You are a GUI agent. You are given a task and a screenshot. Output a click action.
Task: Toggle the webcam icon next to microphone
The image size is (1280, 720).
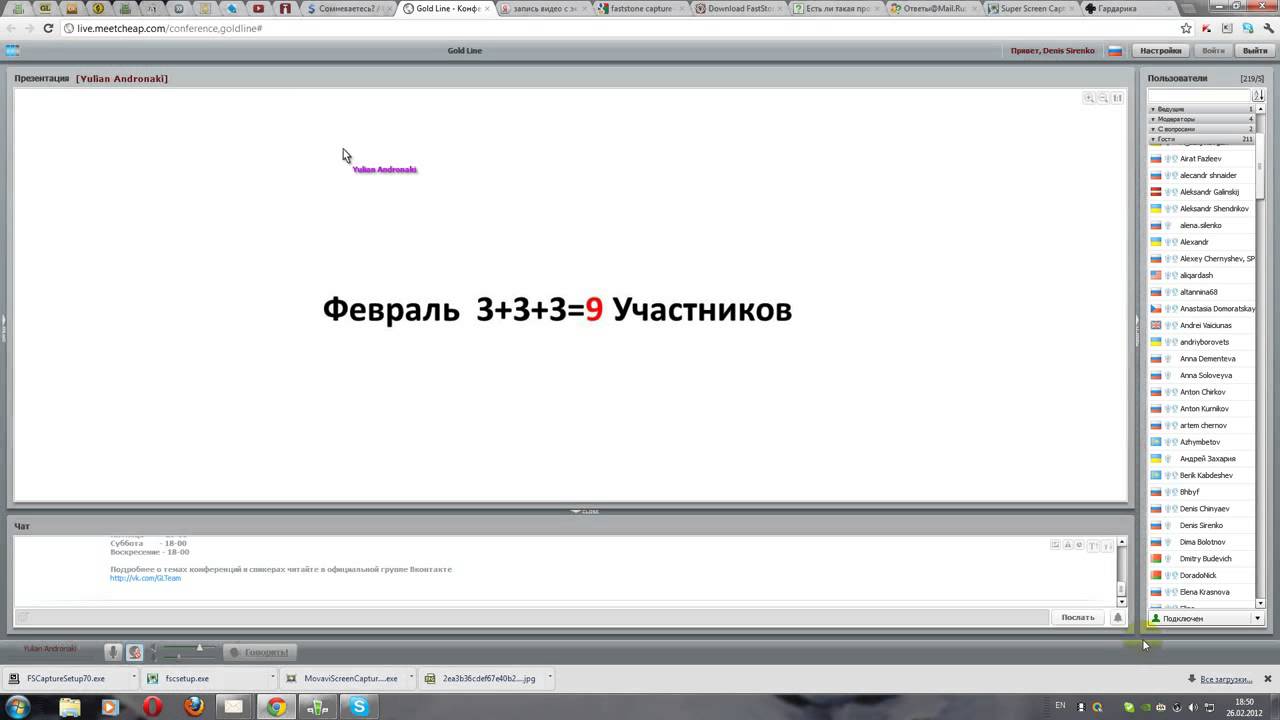click(x=134, y=652)
